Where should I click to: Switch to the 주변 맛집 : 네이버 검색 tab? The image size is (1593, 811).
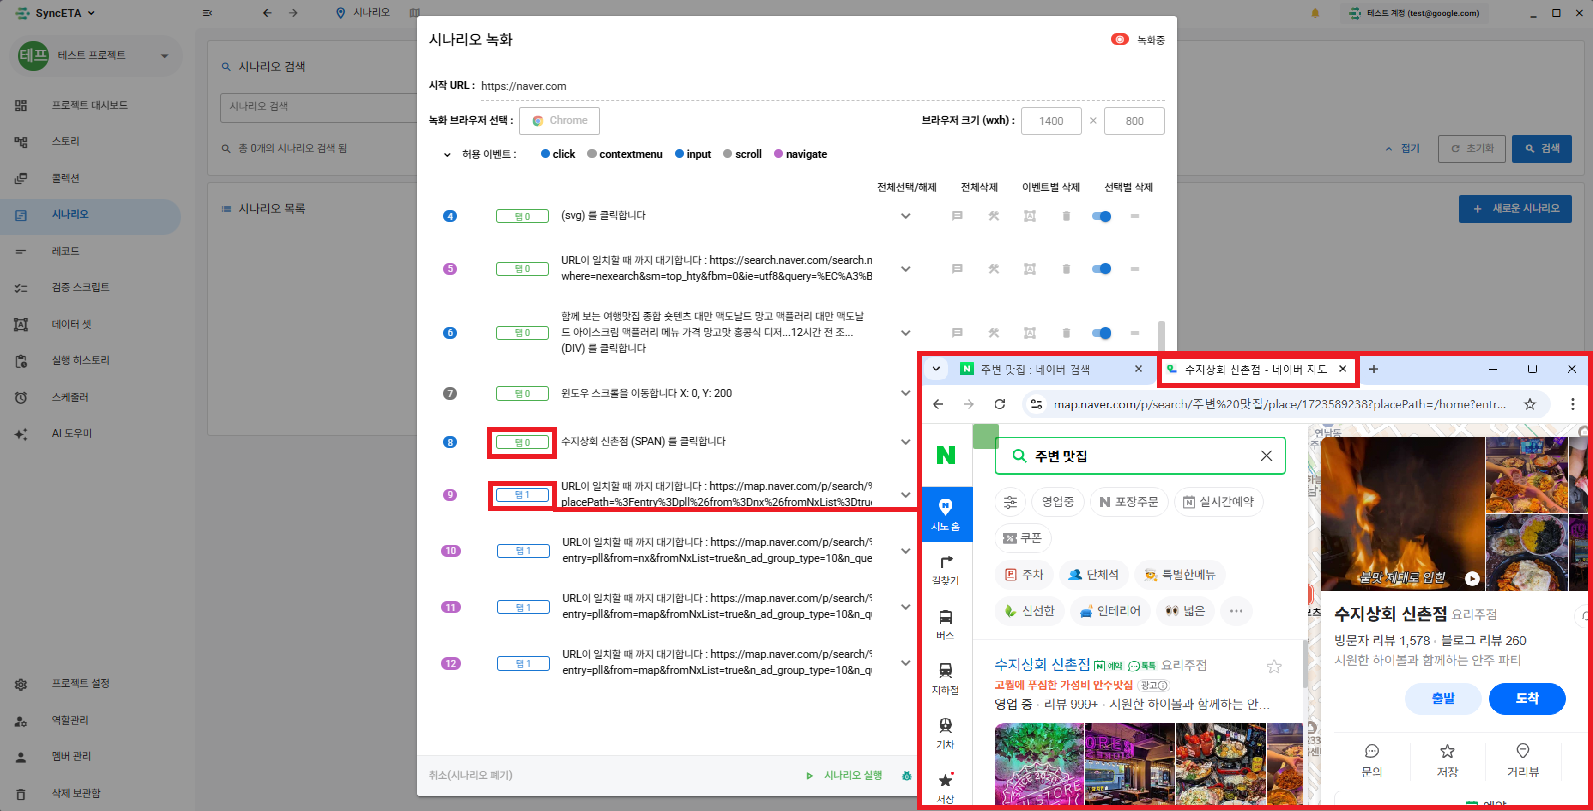(x=1050, y=369)
